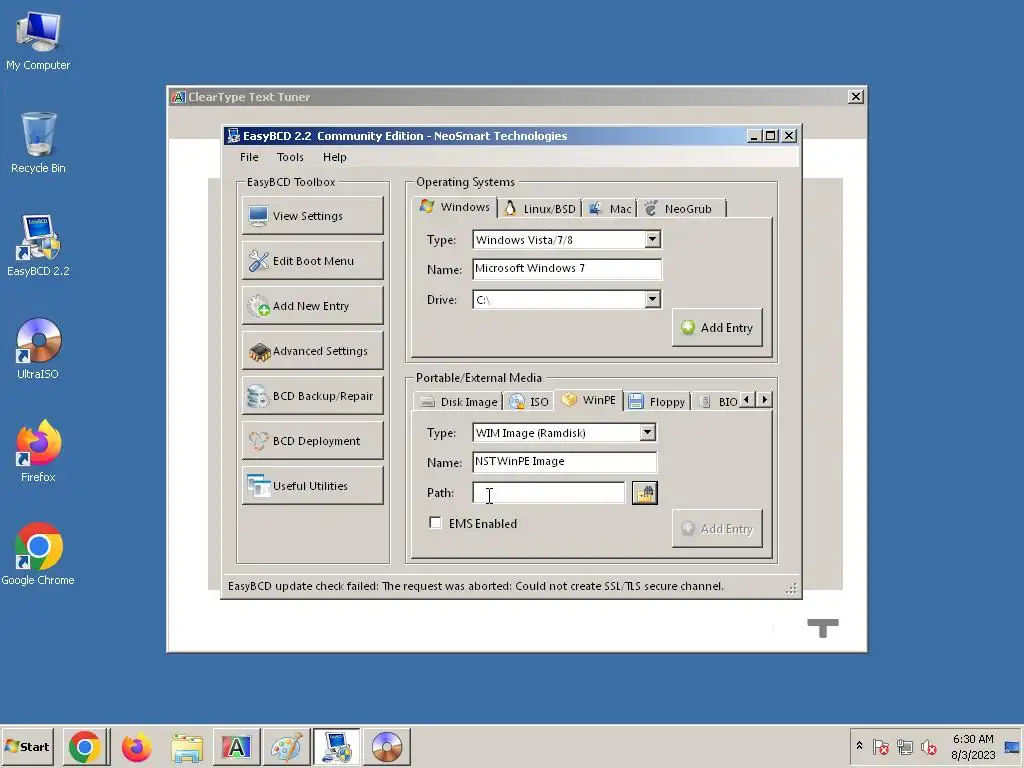The height and width of the screenshot is (768, 1024).
Task: Open Chrome from the taskbar
Action: 85,747
